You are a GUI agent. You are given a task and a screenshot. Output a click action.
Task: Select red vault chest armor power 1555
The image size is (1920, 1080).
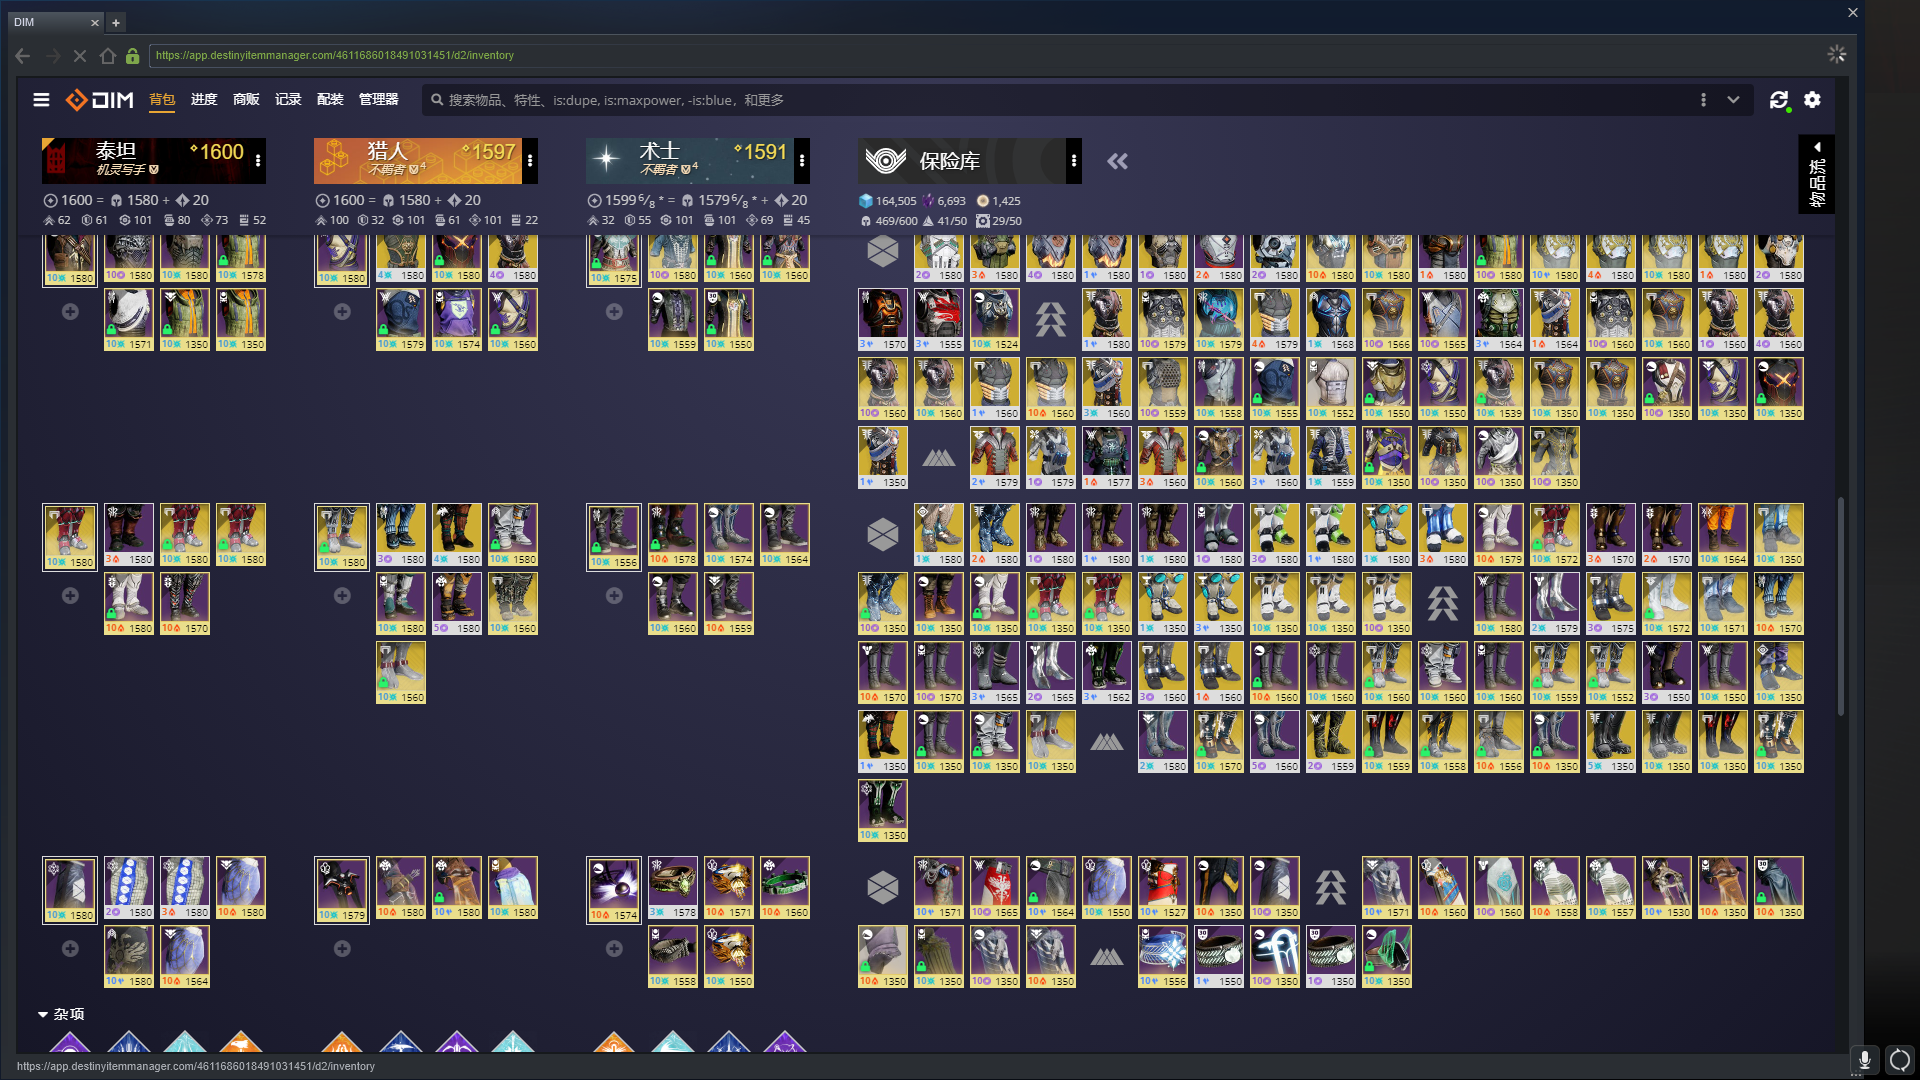[939, 320]
